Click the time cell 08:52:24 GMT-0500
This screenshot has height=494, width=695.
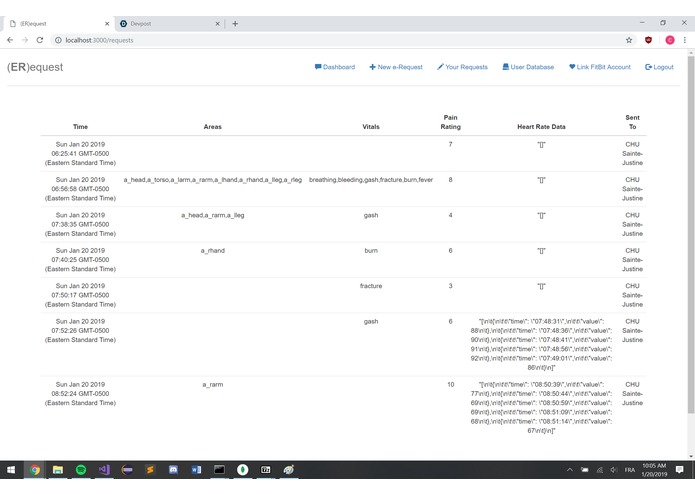click(80, 393)
